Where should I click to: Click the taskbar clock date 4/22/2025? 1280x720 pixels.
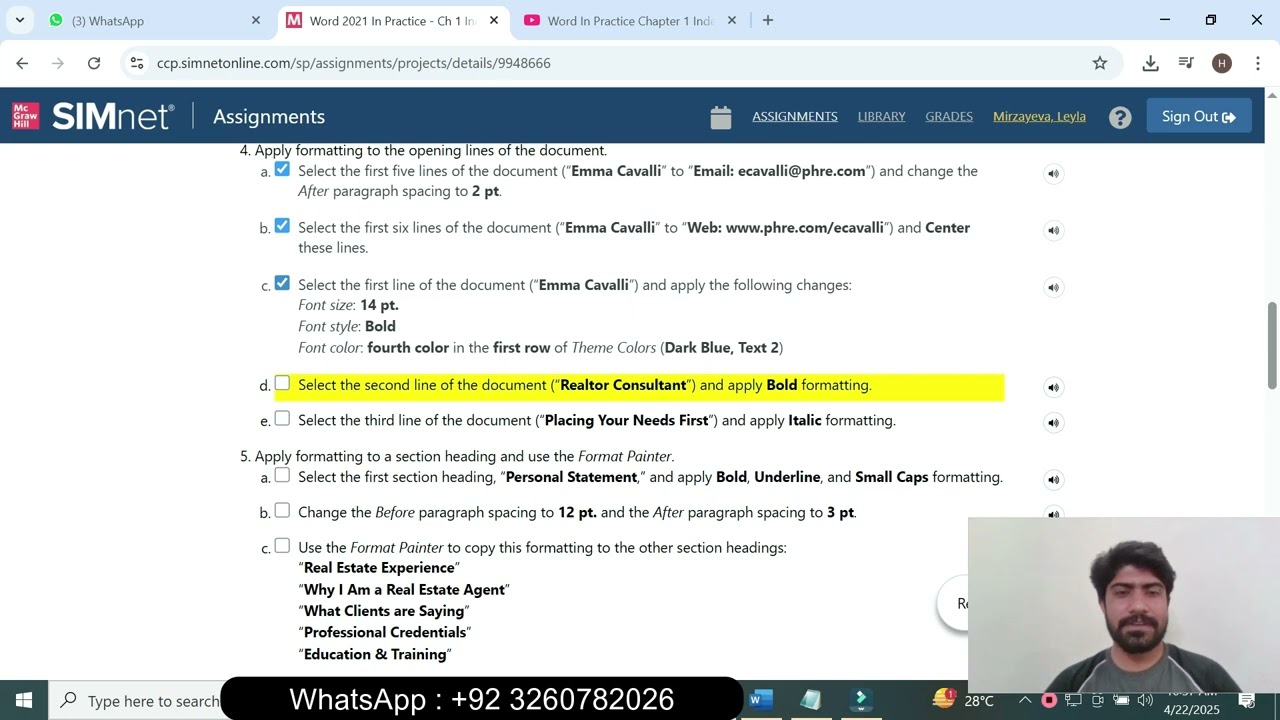click(x=1191, y=709)
